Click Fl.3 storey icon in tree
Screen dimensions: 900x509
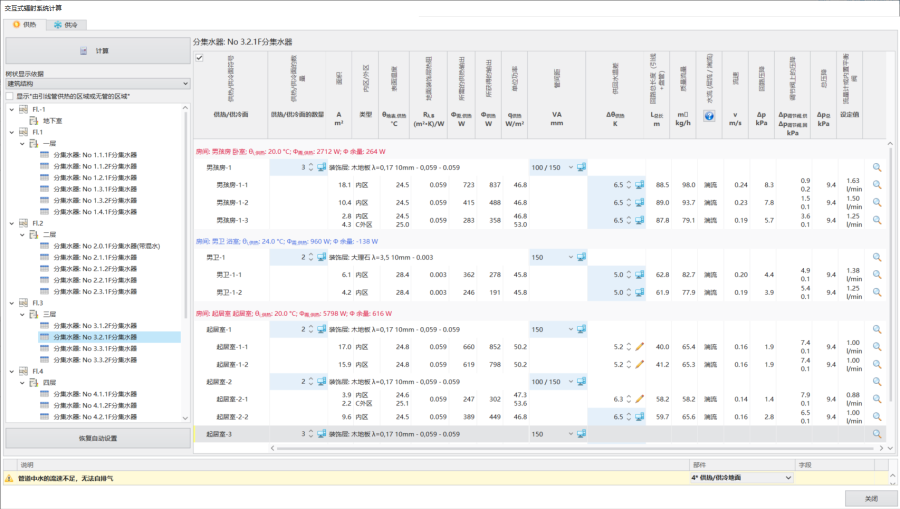[x=24, y=302]
